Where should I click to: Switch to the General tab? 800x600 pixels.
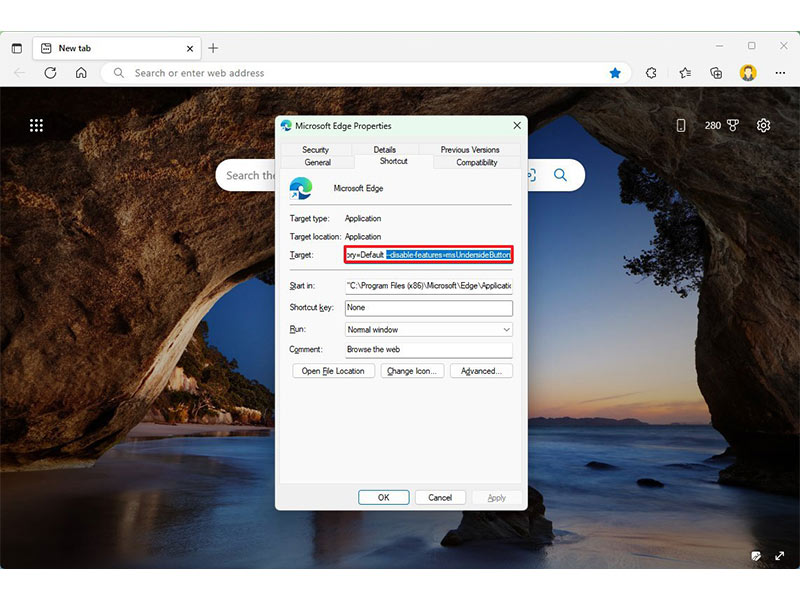[317, 162]
